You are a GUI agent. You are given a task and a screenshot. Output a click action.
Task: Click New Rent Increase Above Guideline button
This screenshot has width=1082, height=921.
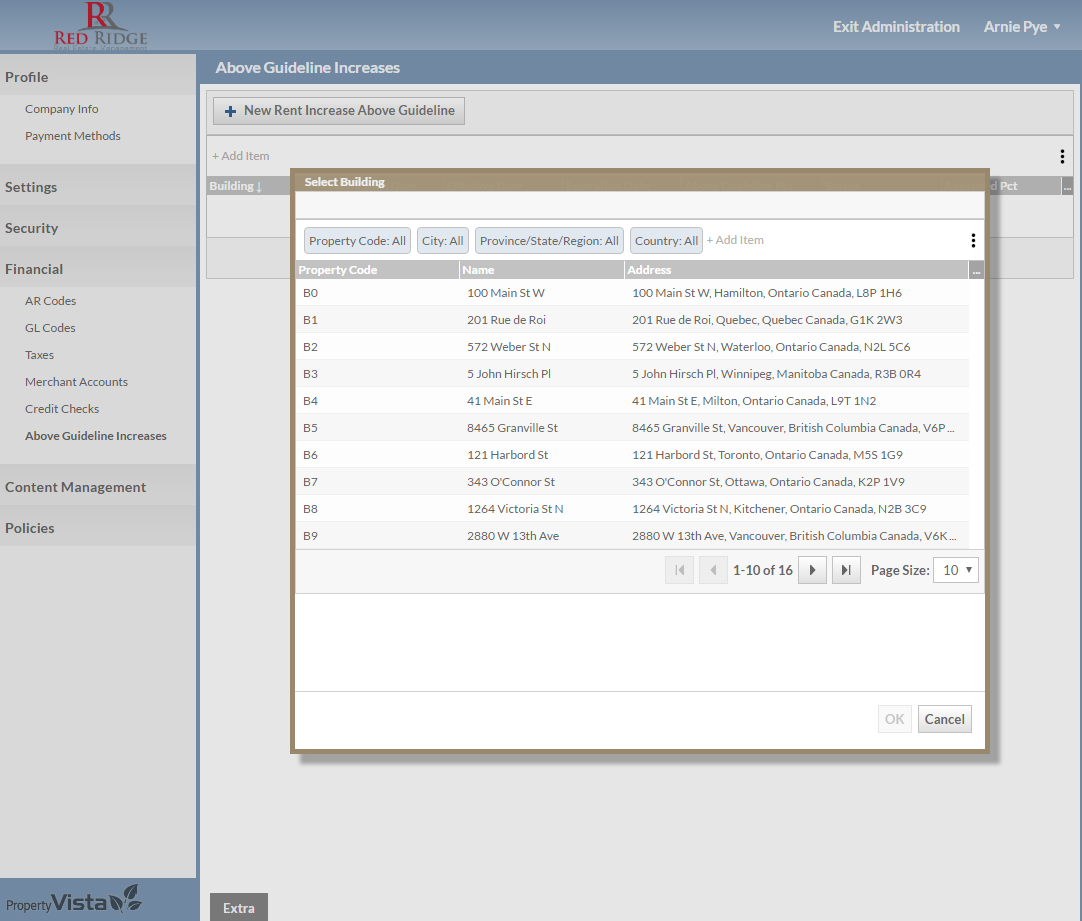tap(339, 111)
